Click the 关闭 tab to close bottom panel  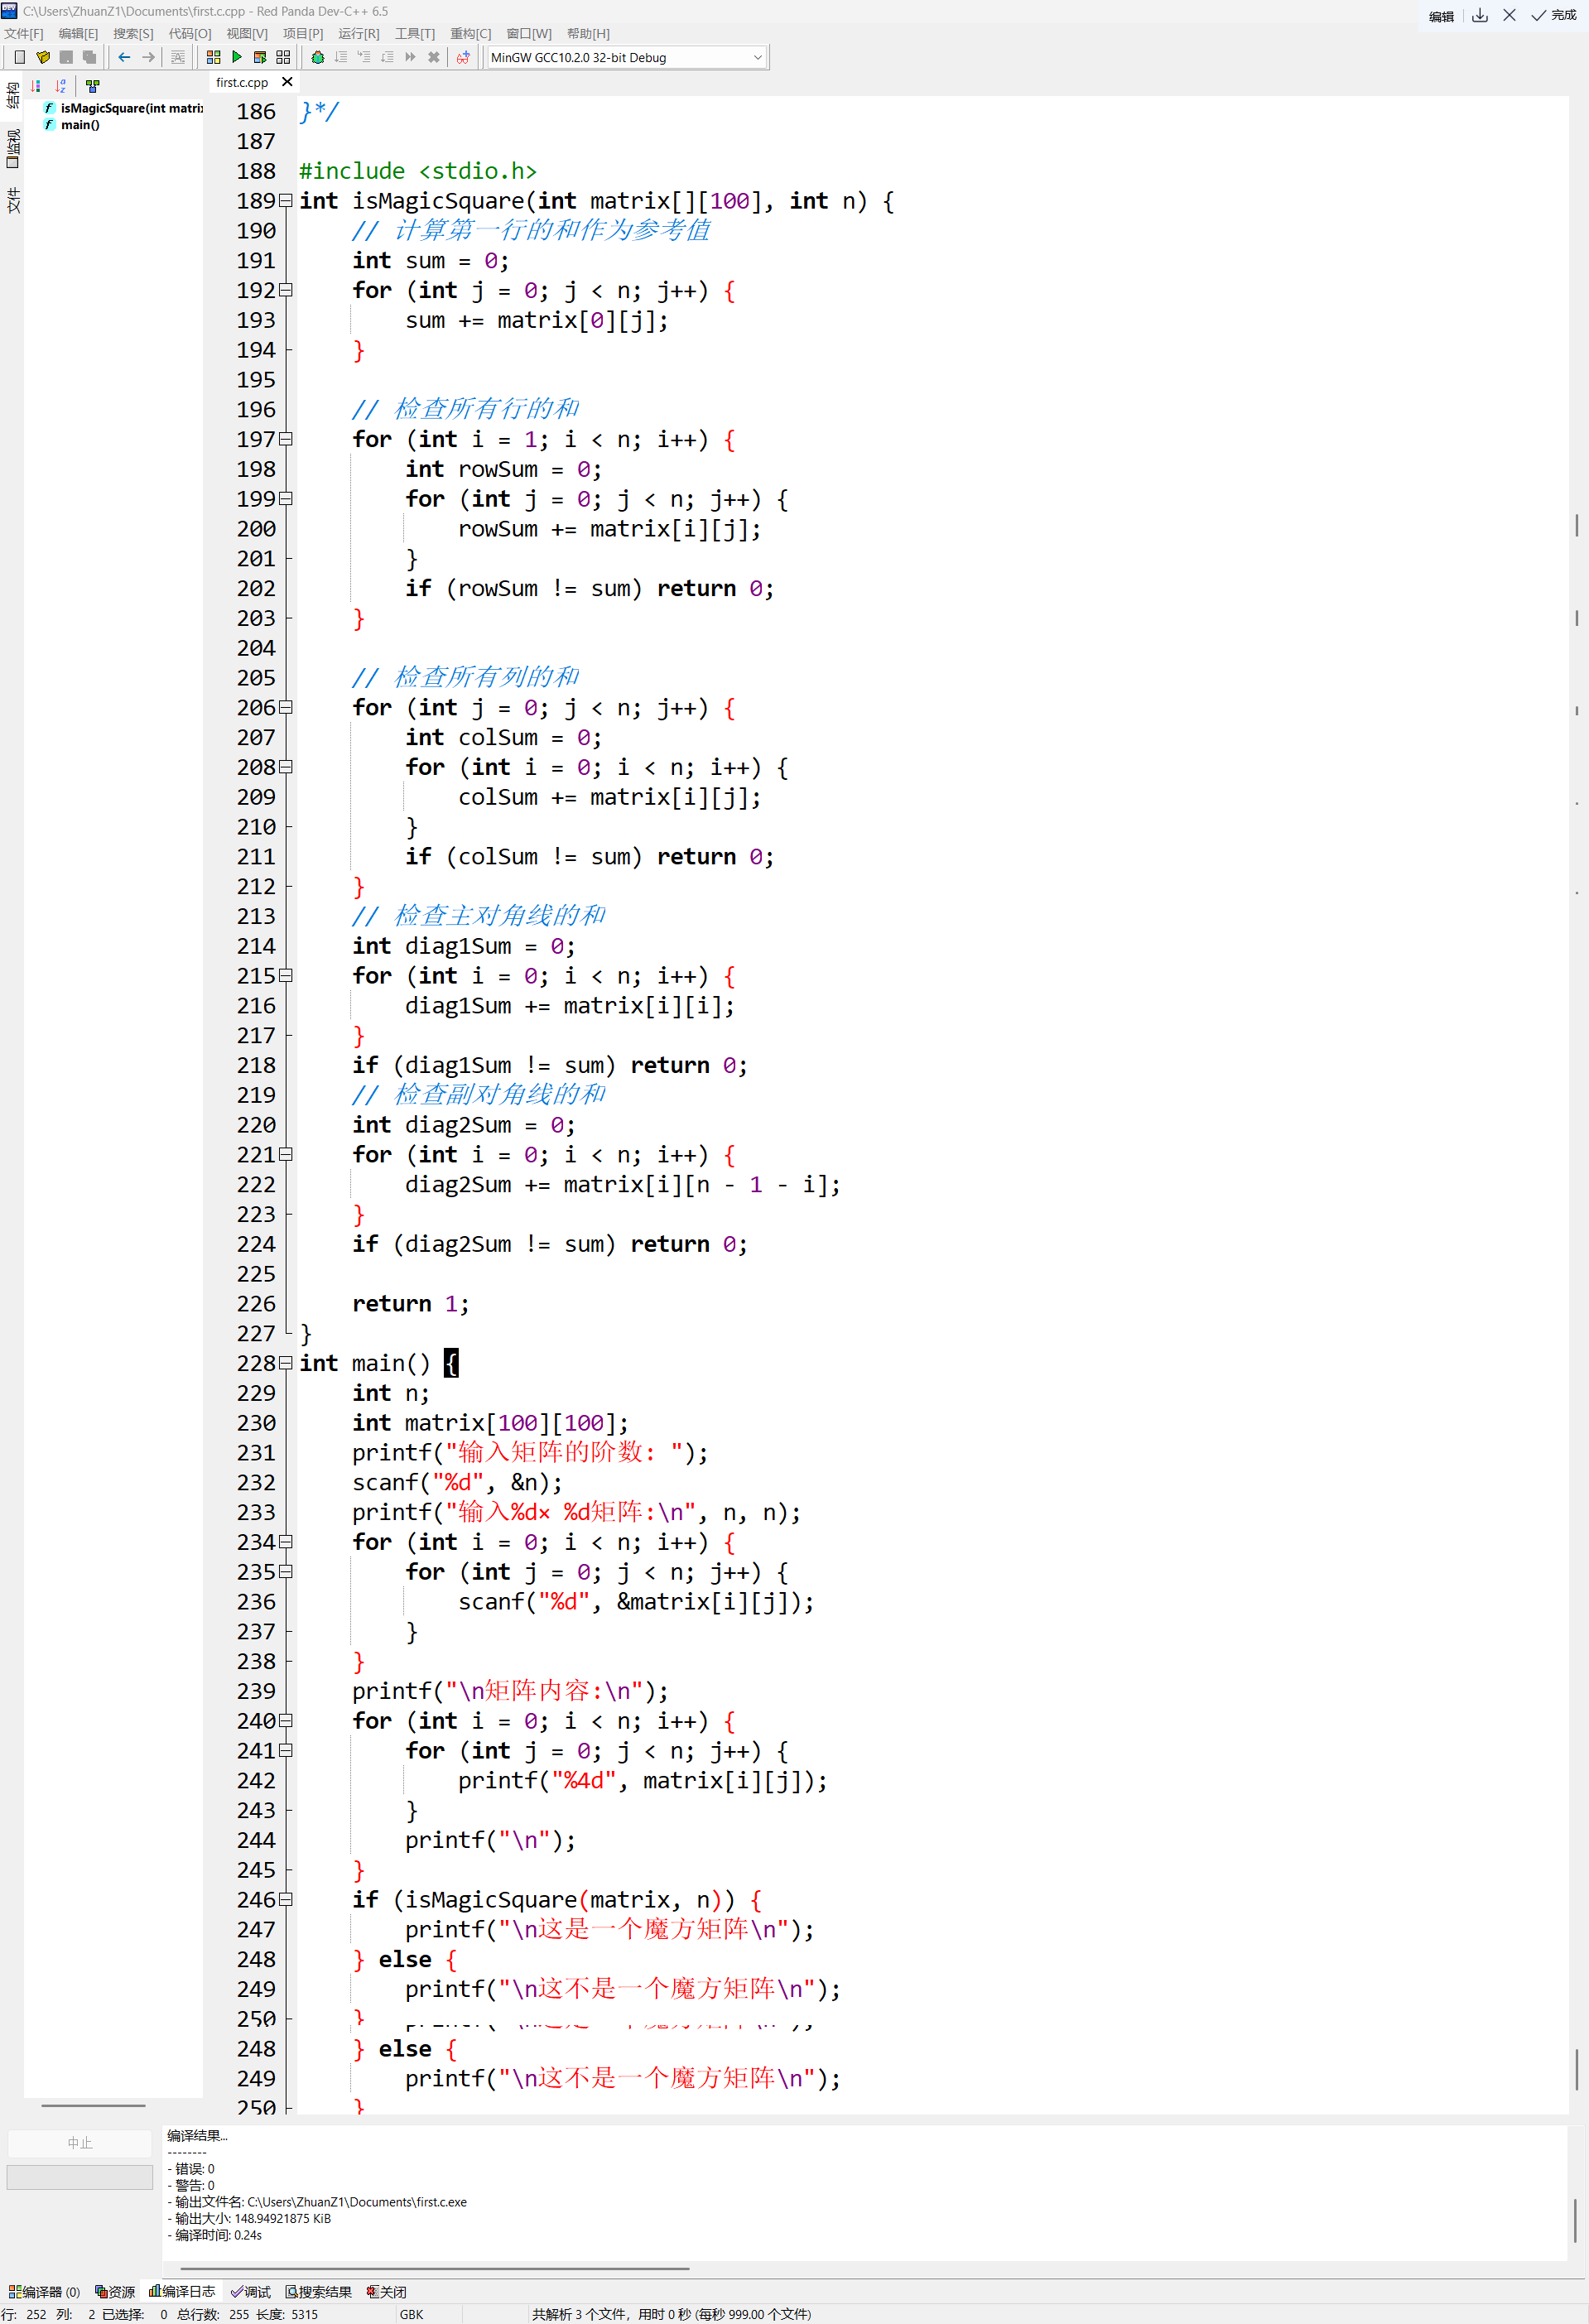pos(387,2291)
